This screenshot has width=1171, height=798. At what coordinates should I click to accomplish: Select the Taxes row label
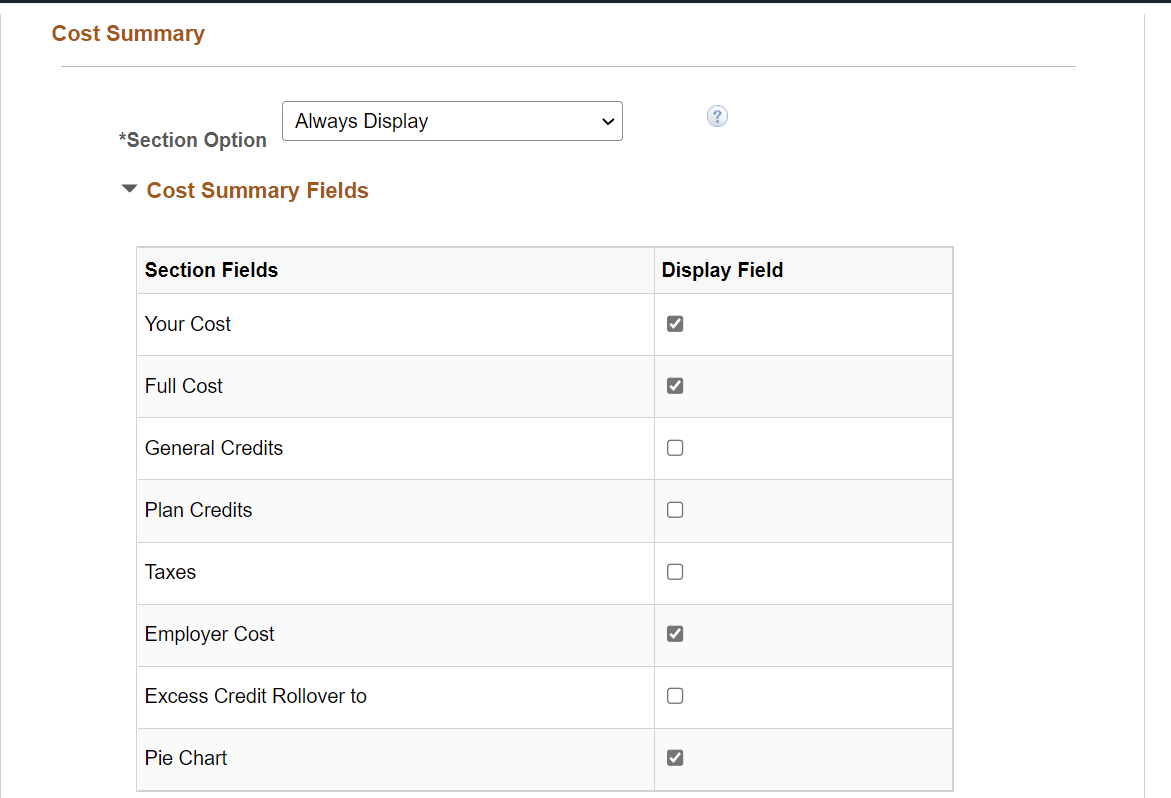(170, 572)
